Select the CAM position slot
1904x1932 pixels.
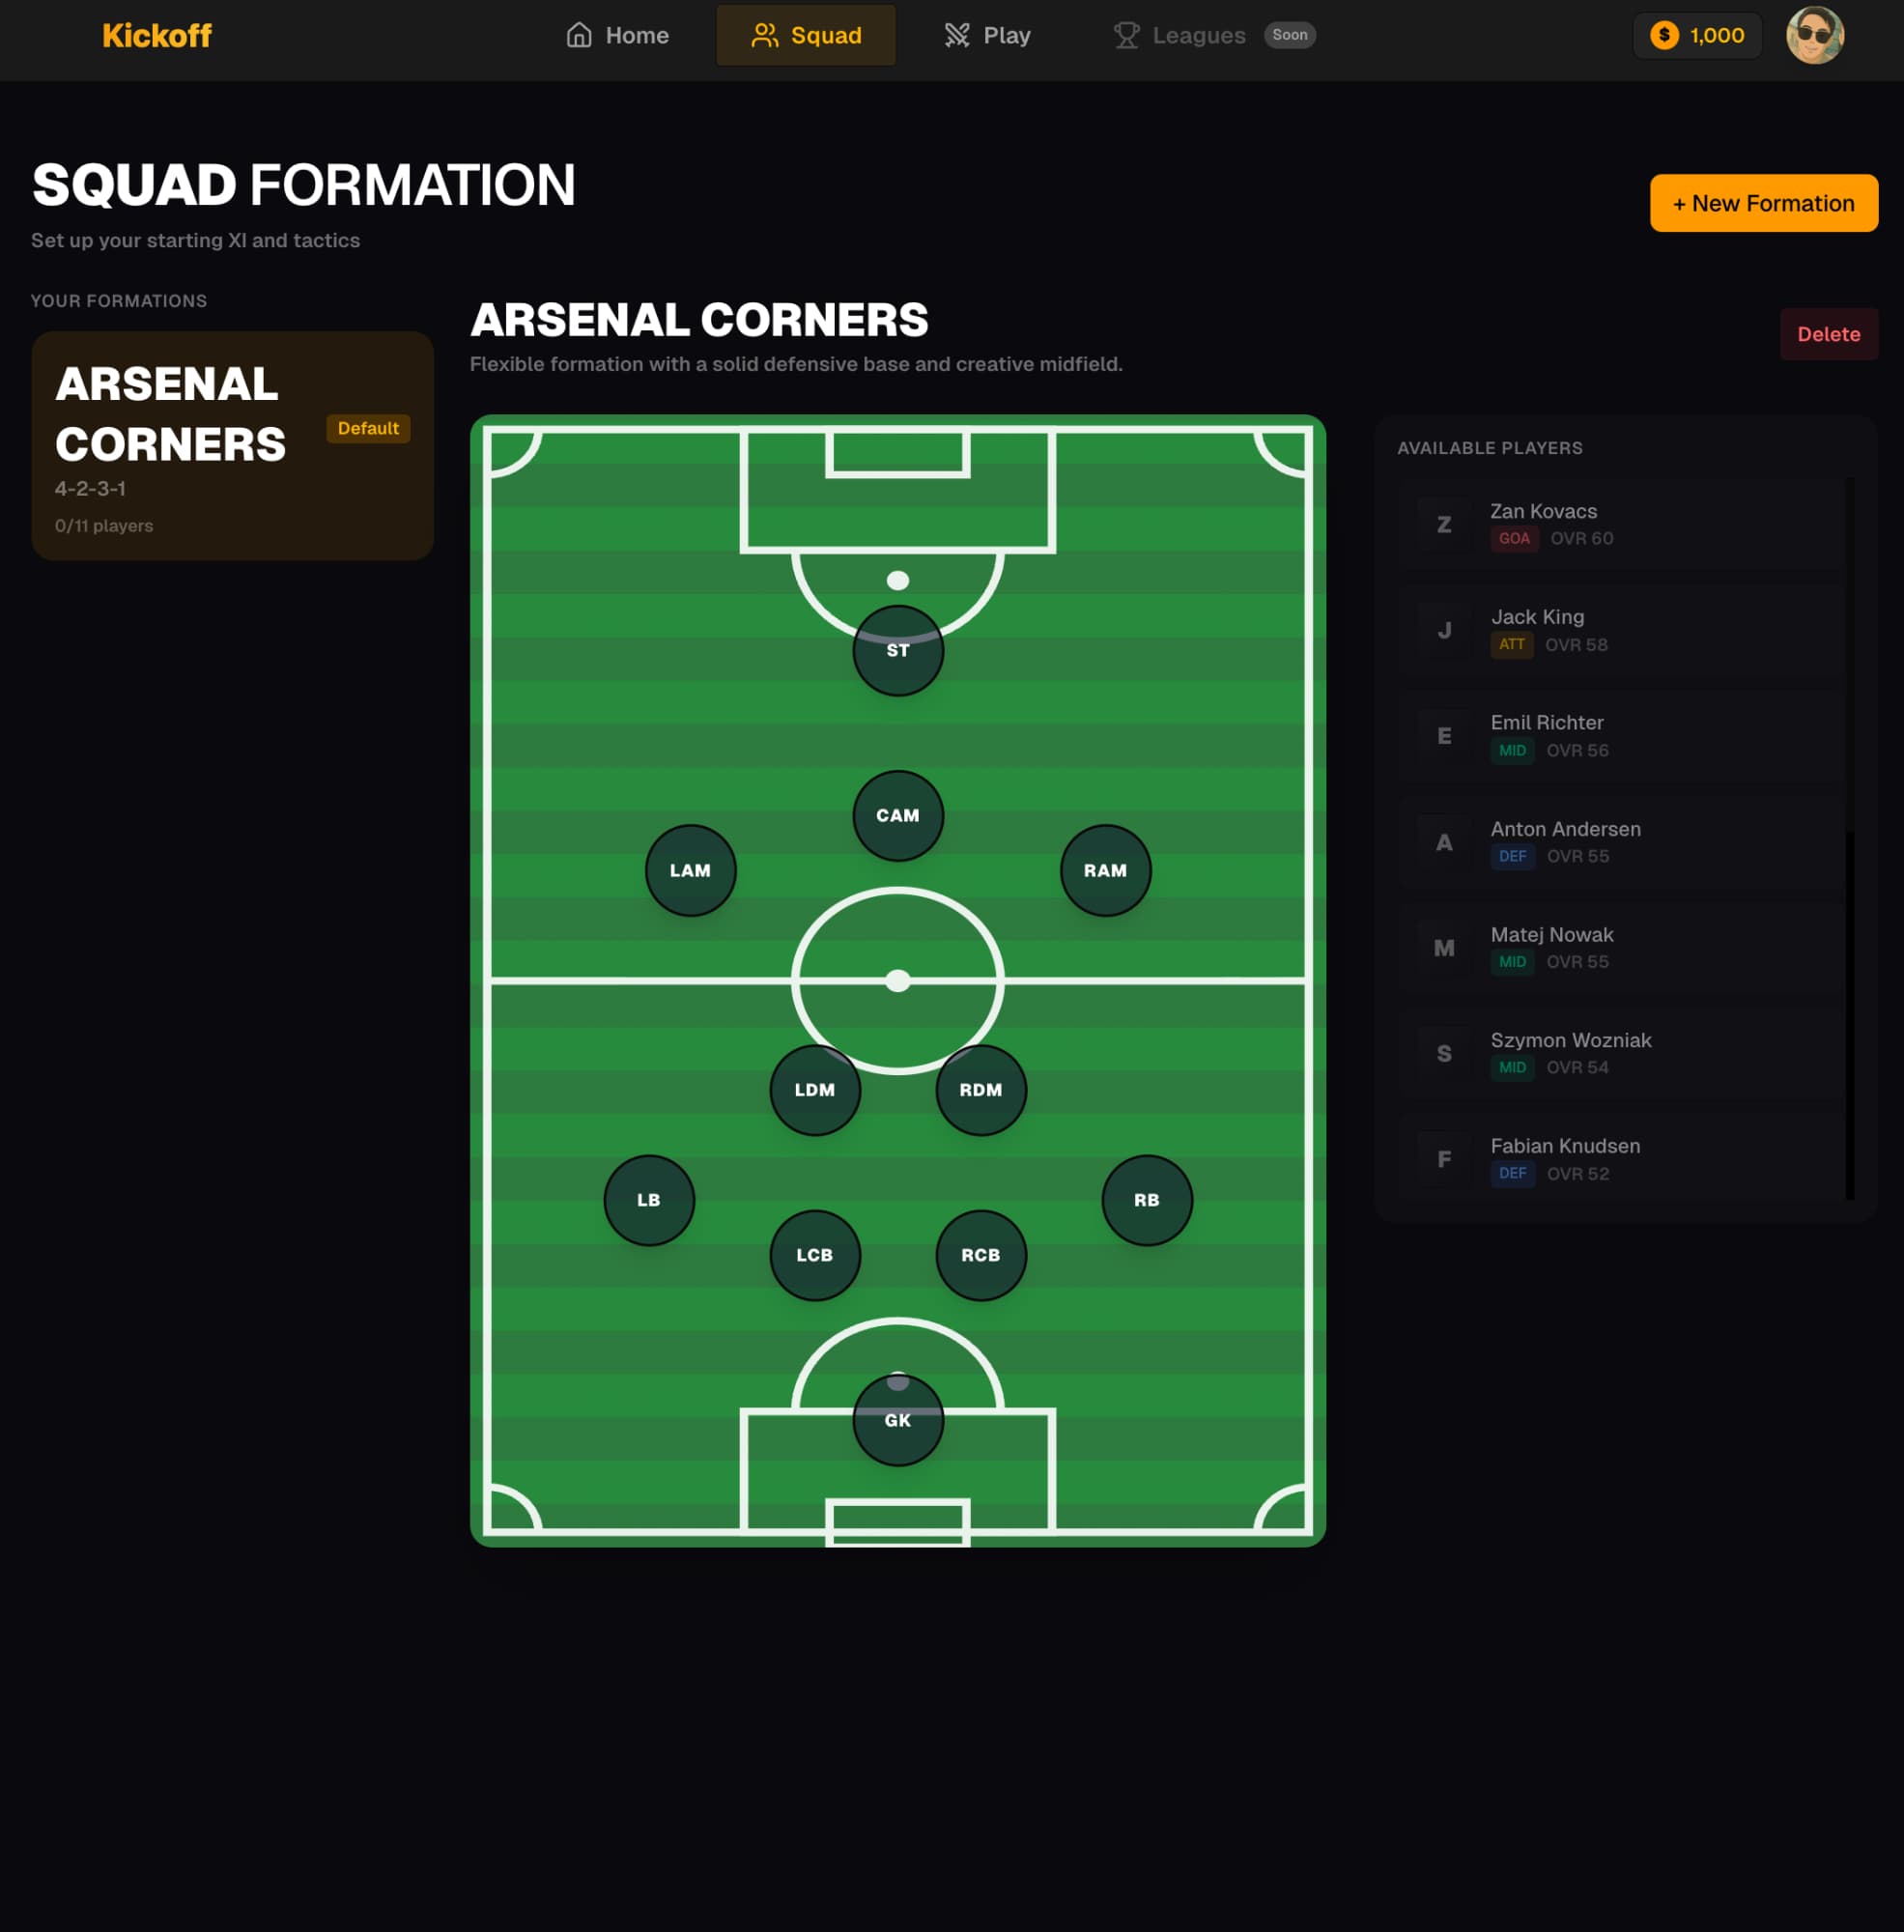coord(897,816)
